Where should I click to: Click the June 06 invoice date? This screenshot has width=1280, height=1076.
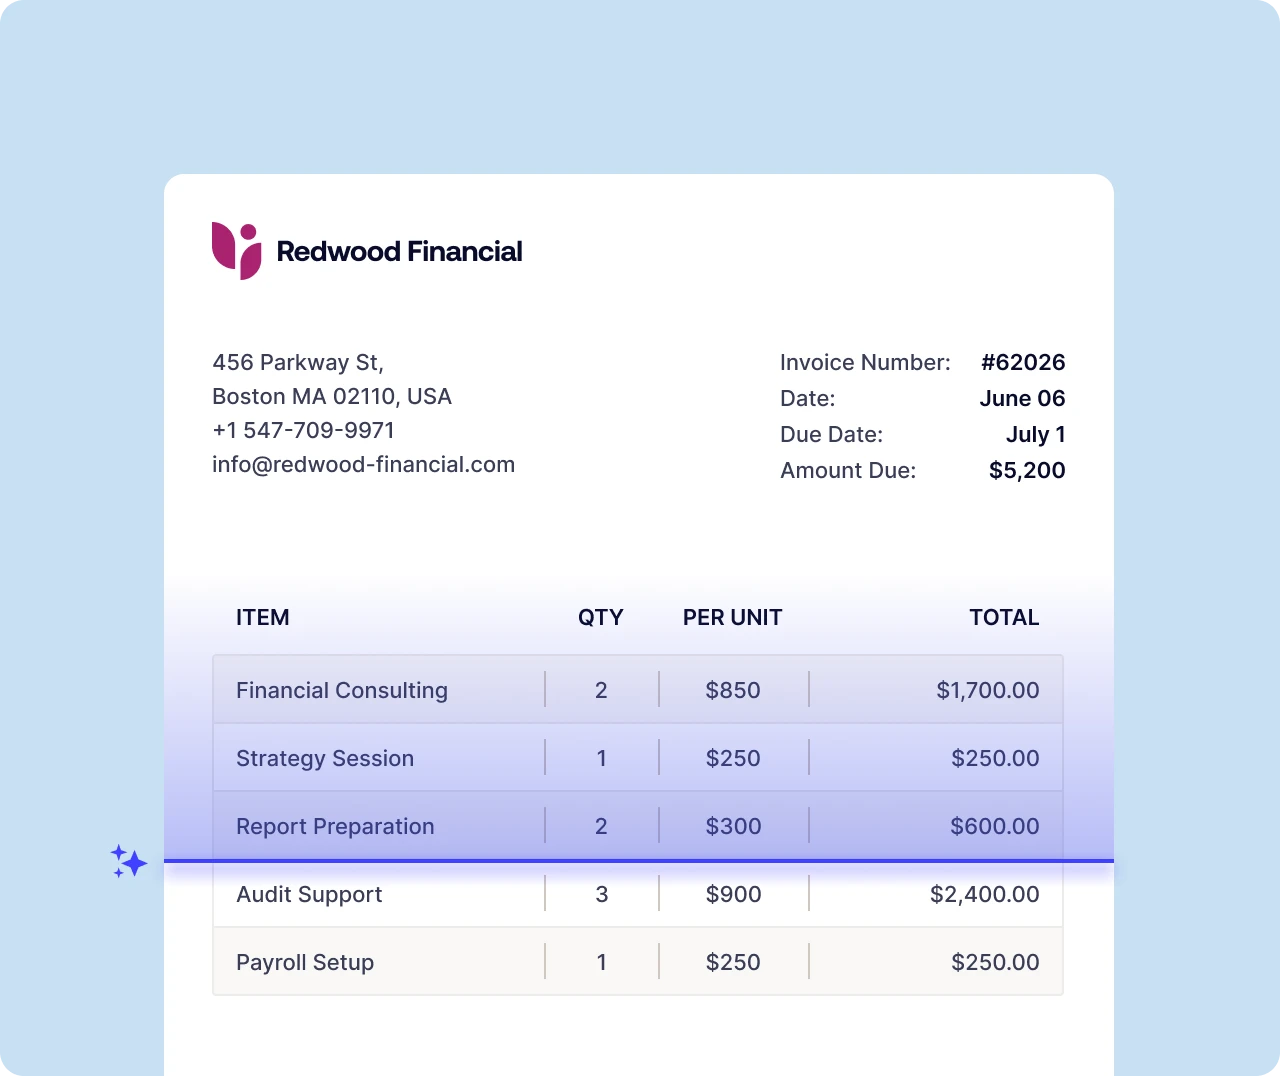tap(1022, 398)
